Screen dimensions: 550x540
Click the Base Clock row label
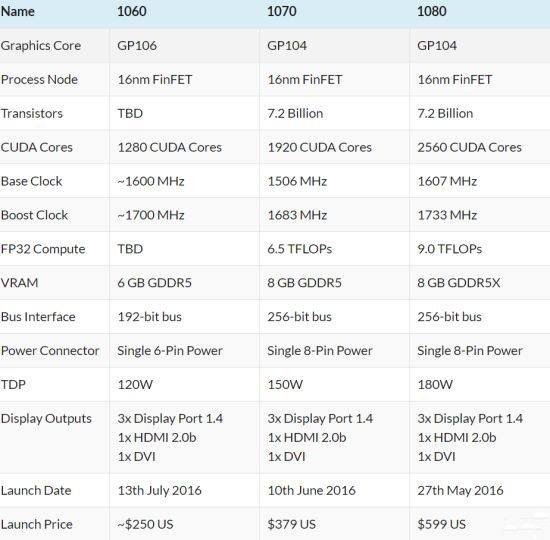[32, 181]
